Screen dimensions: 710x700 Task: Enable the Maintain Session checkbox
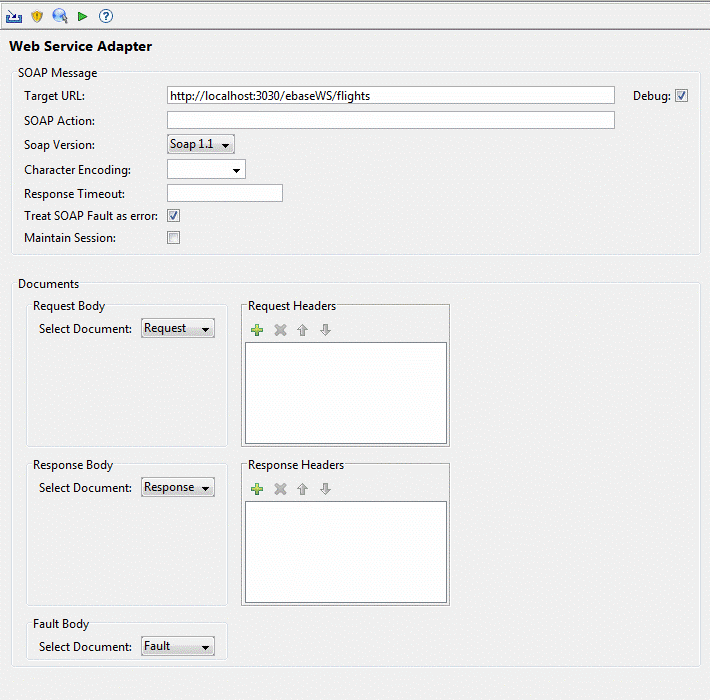pos(174,238)
